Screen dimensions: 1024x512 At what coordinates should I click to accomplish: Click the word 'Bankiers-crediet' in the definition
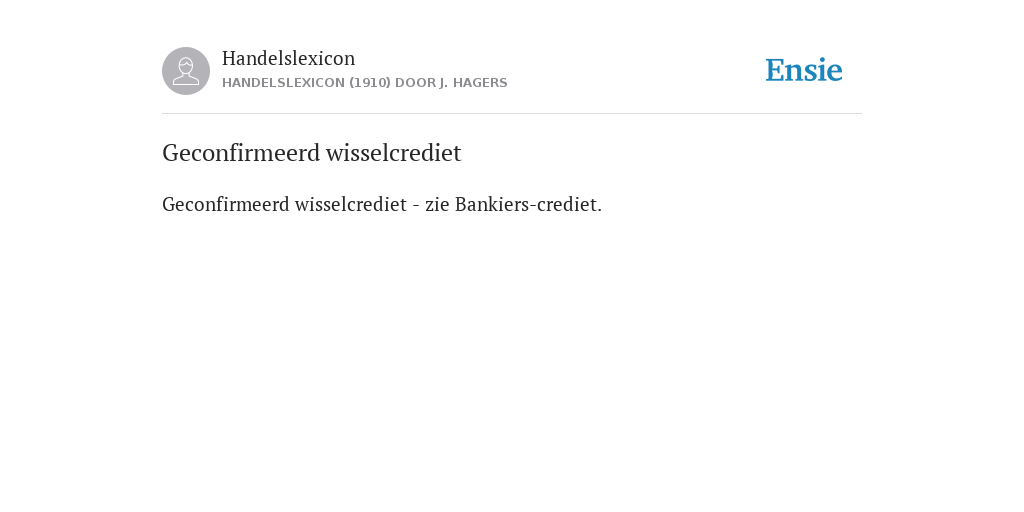pos(527,204)
